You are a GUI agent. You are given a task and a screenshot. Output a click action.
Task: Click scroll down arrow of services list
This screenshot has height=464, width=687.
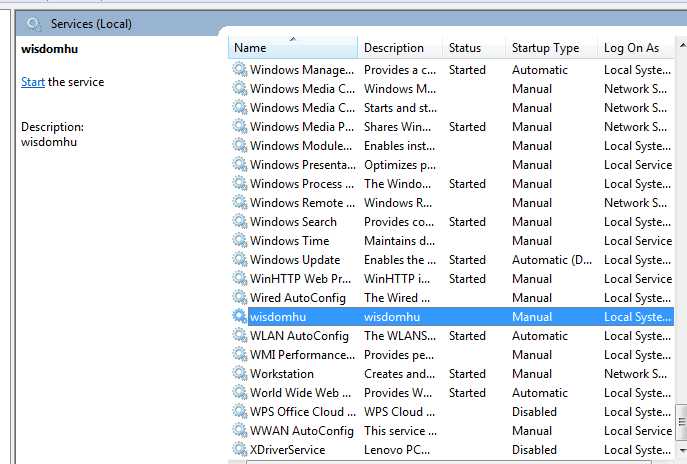[x=682, y=450]
